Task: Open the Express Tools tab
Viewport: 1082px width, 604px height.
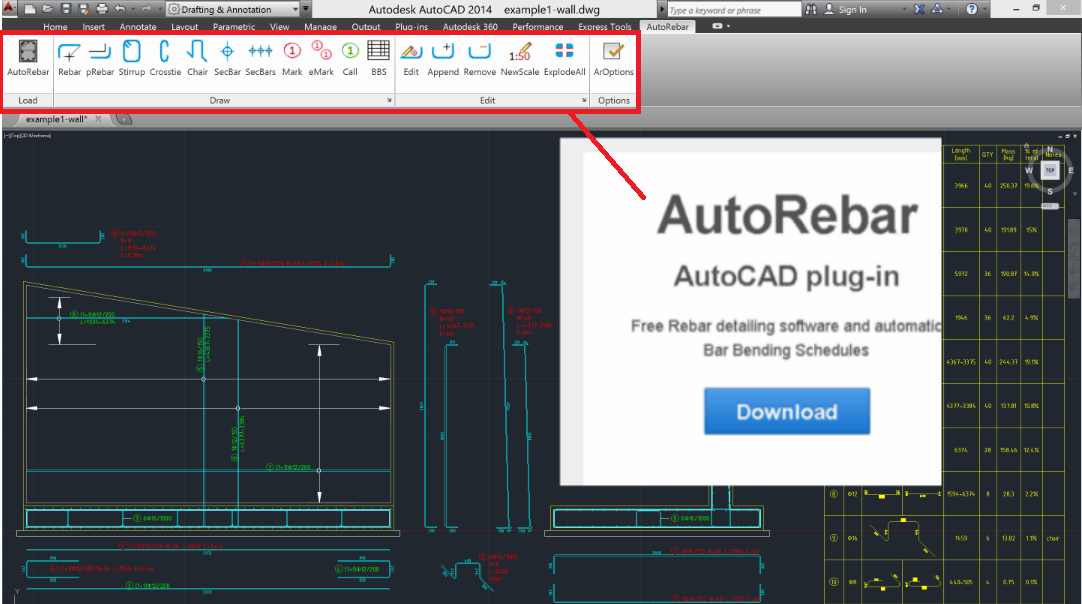Action: click(604, 27)
